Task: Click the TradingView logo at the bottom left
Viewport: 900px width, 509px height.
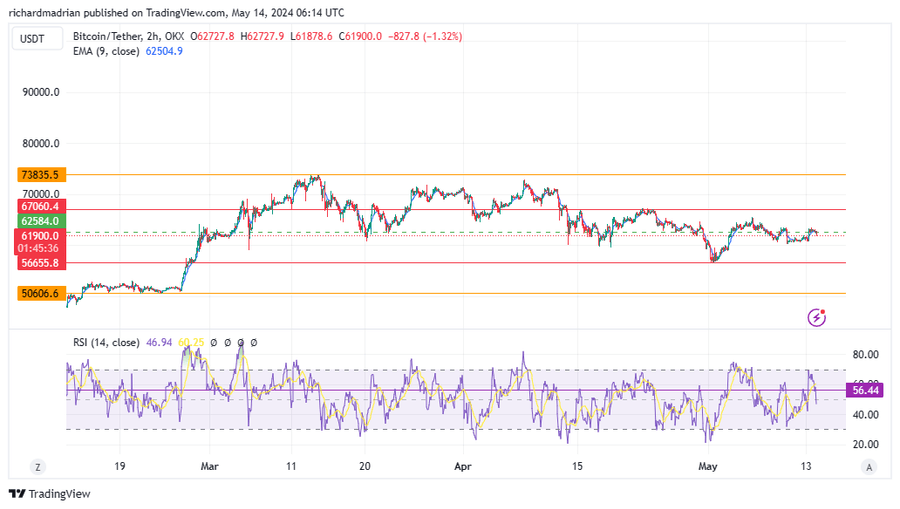Action: 49,493
